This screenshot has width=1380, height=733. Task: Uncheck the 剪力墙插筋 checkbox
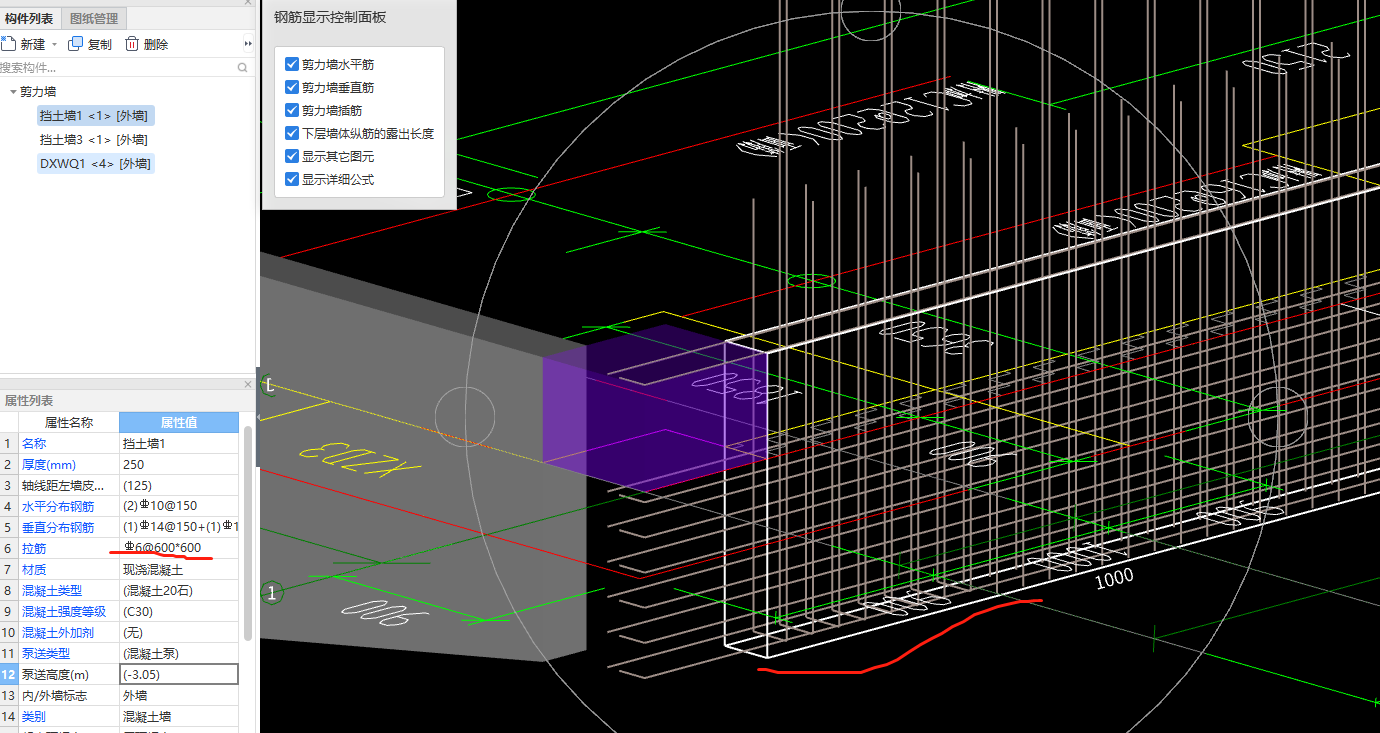292,110
